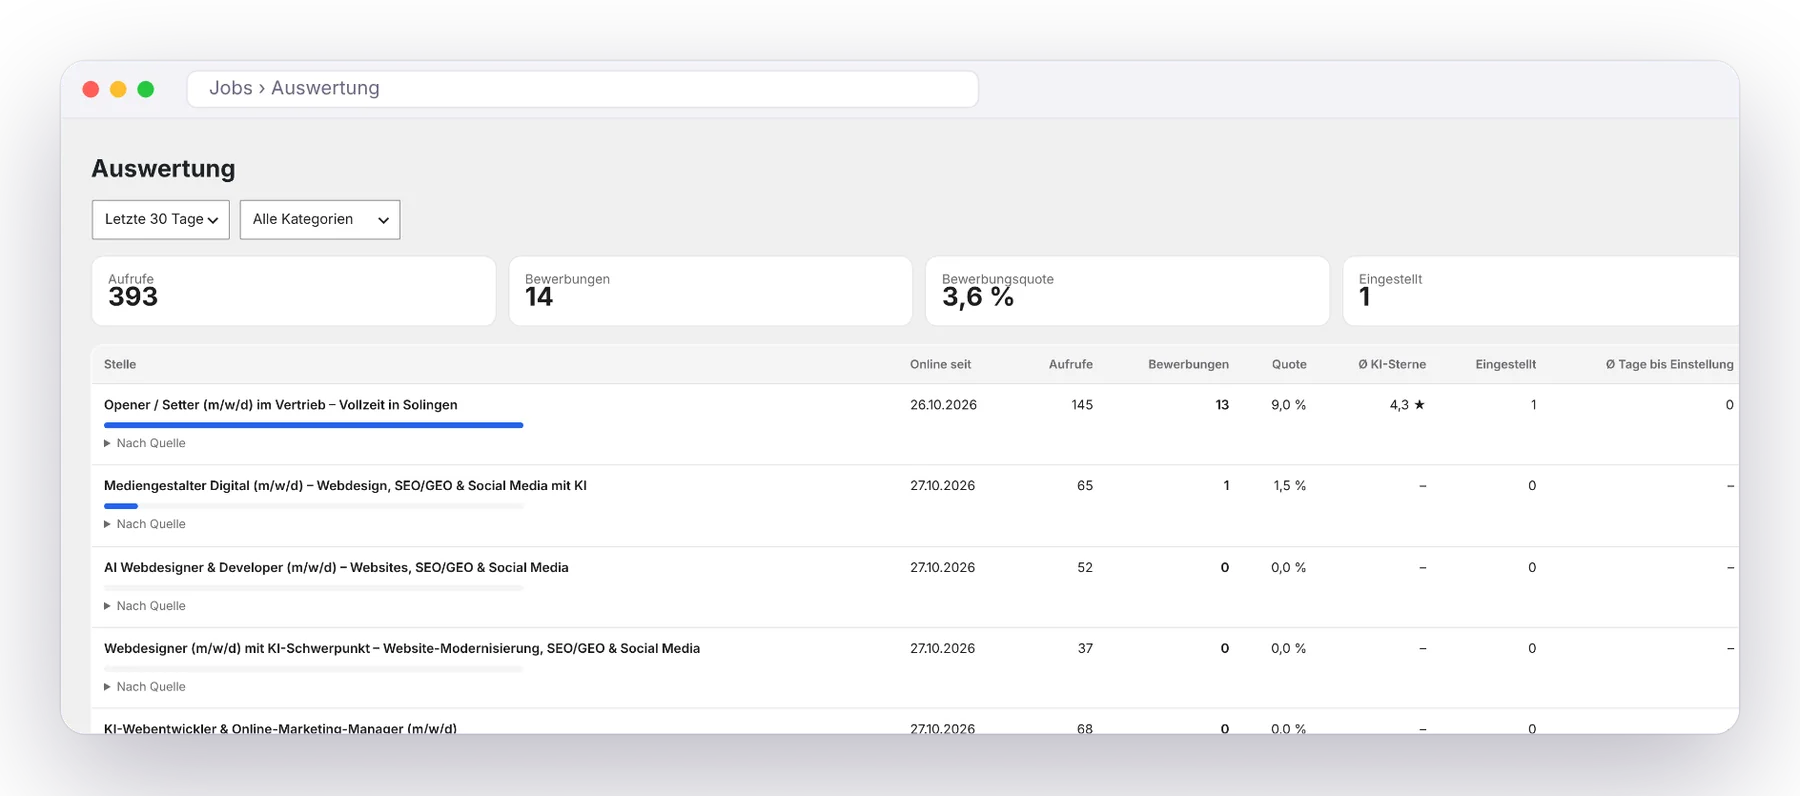The image size is (1800, 796).
Task: Click the Aufrufe column header
Action: click(x=1071, y=365)
